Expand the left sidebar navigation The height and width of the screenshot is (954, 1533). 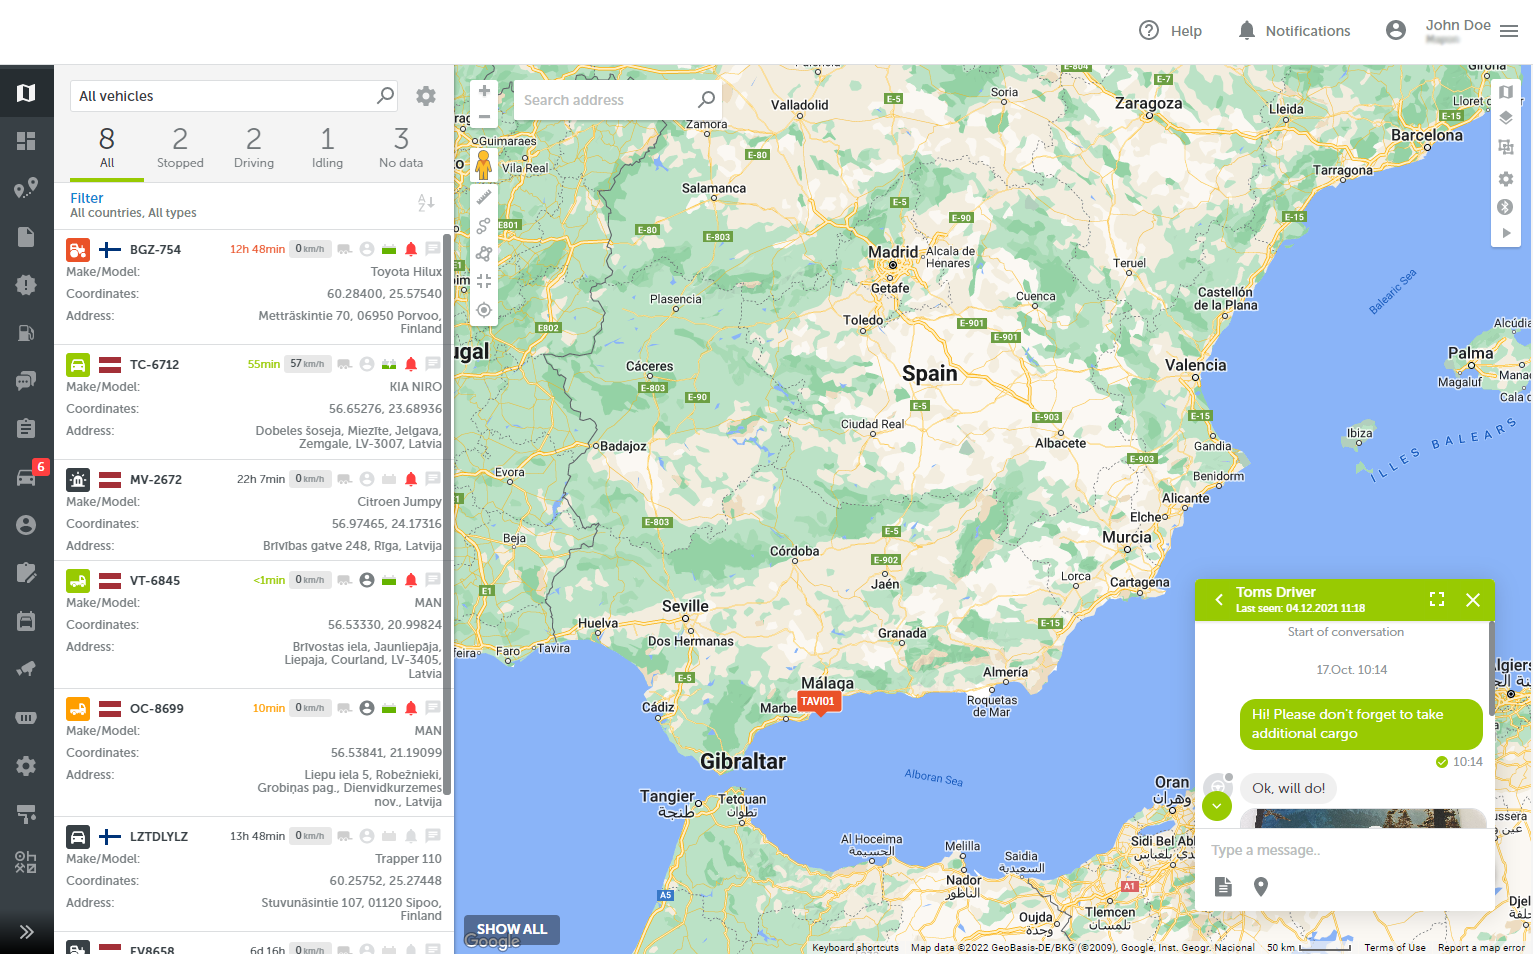27,932
